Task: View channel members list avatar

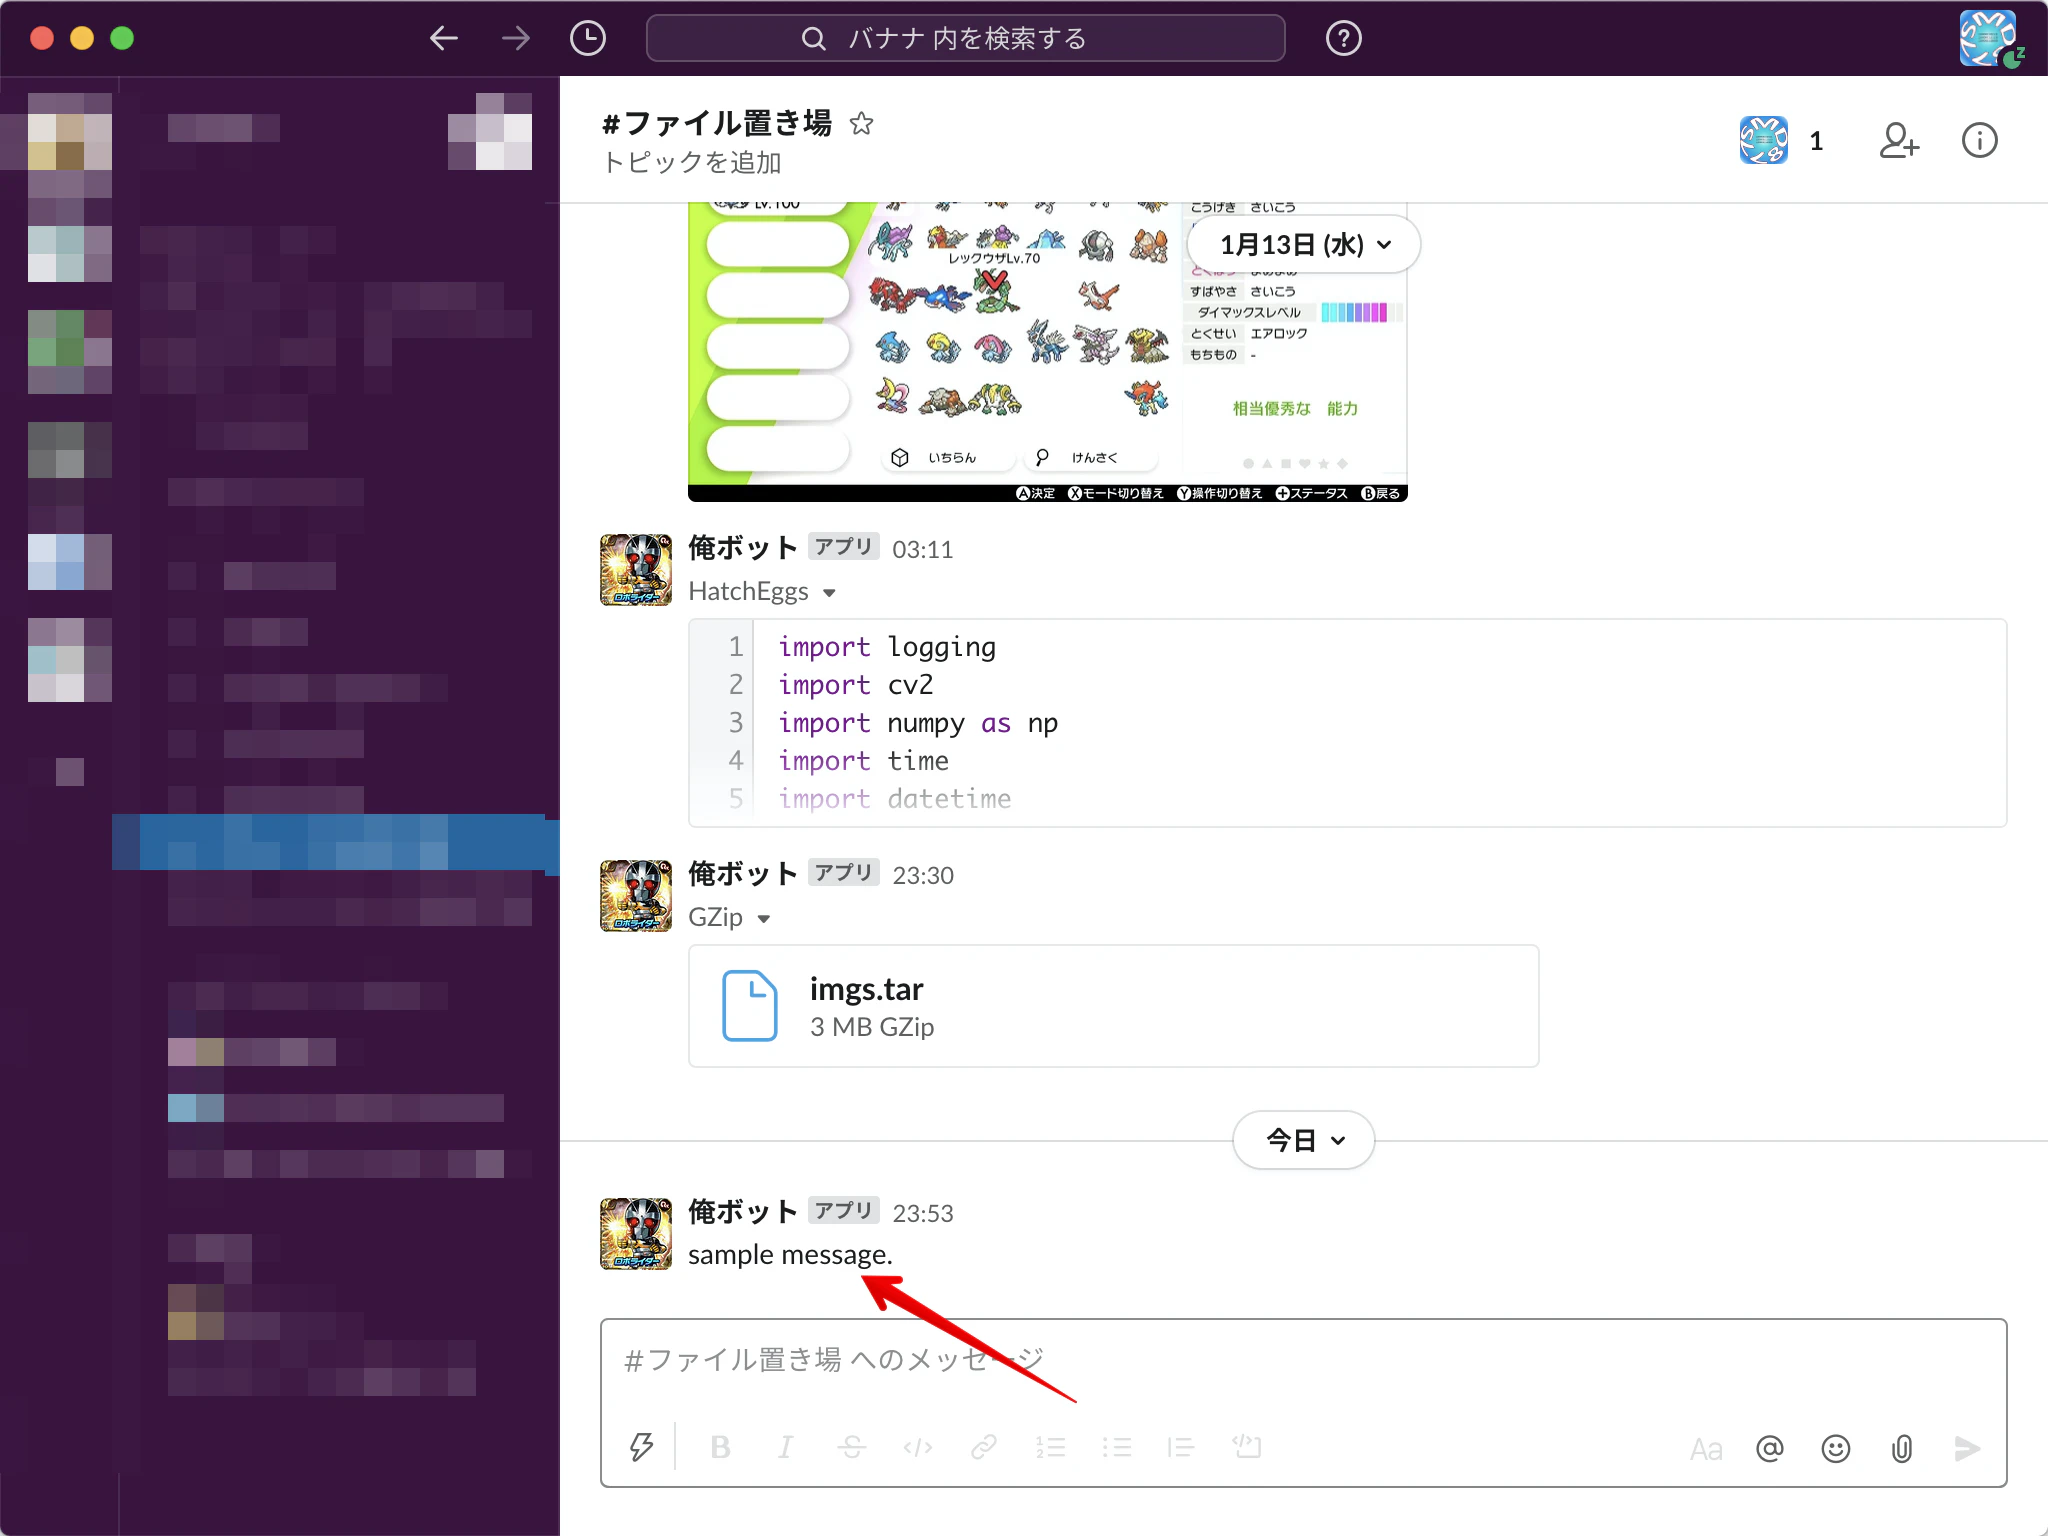Action: [x=1764, y=141]
